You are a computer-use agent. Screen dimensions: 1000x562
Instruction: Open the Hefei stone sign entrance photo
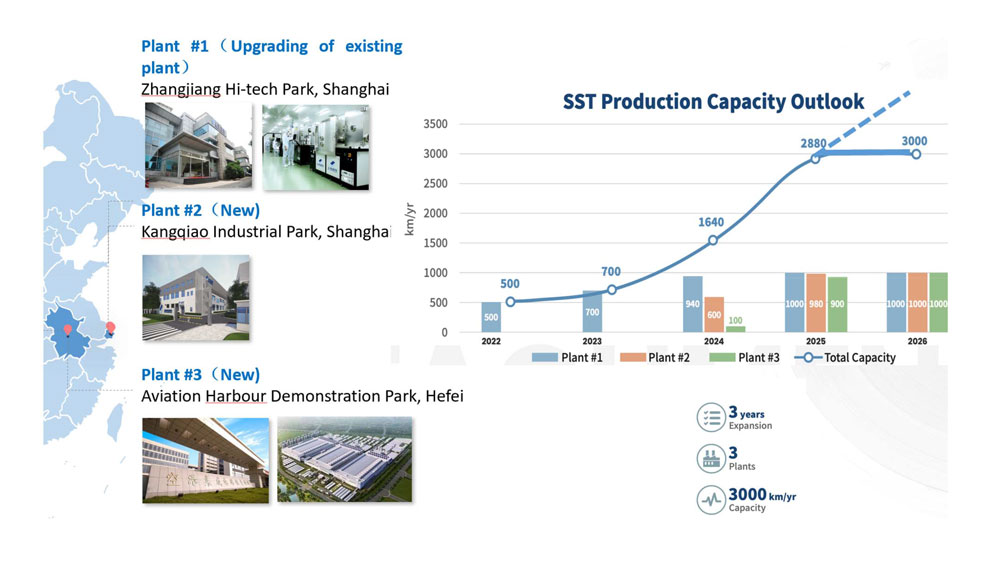[x=205, y=461]
